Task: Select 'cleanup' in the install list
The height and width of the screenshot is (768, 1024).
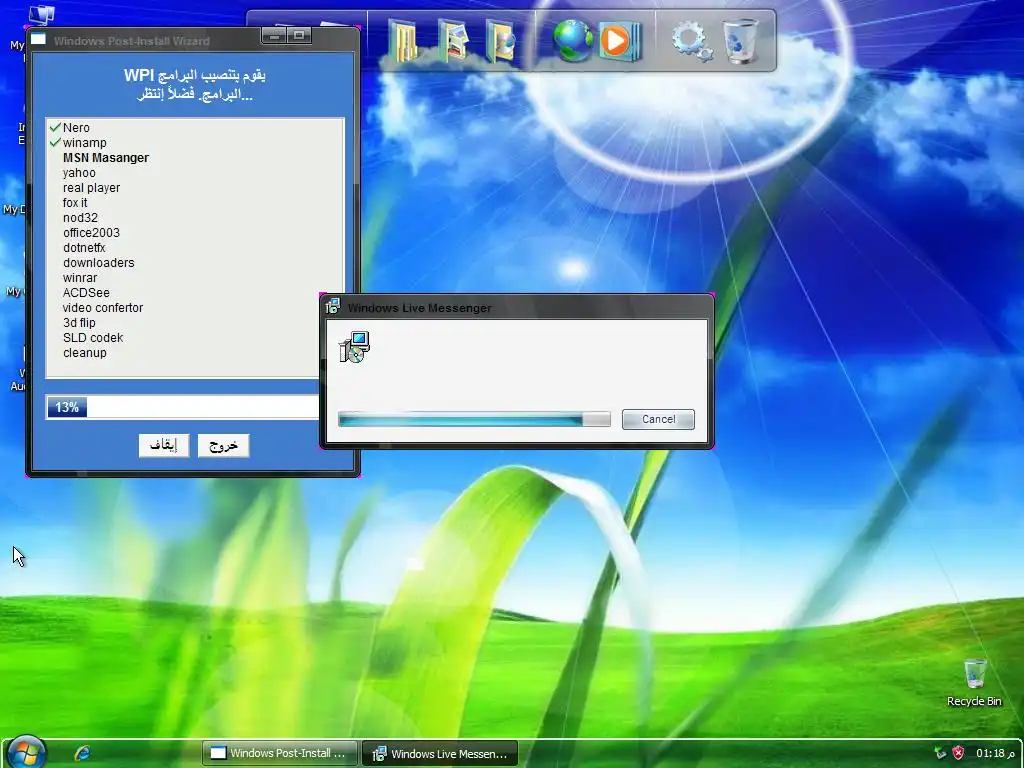Action: point(85,353)
